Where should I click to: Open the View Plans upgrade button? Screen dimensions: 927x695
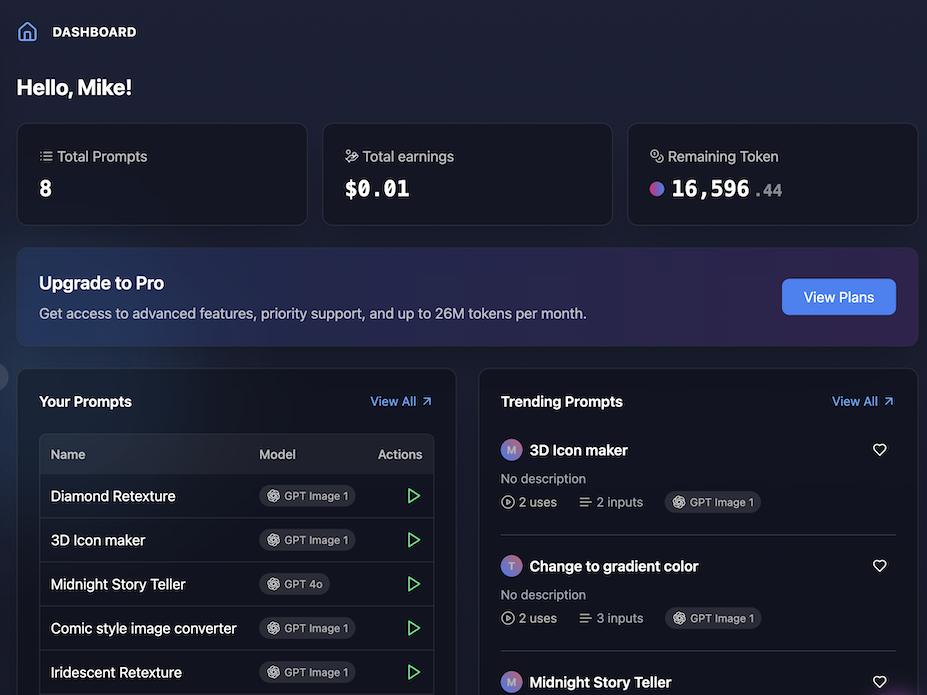point(838,297)
